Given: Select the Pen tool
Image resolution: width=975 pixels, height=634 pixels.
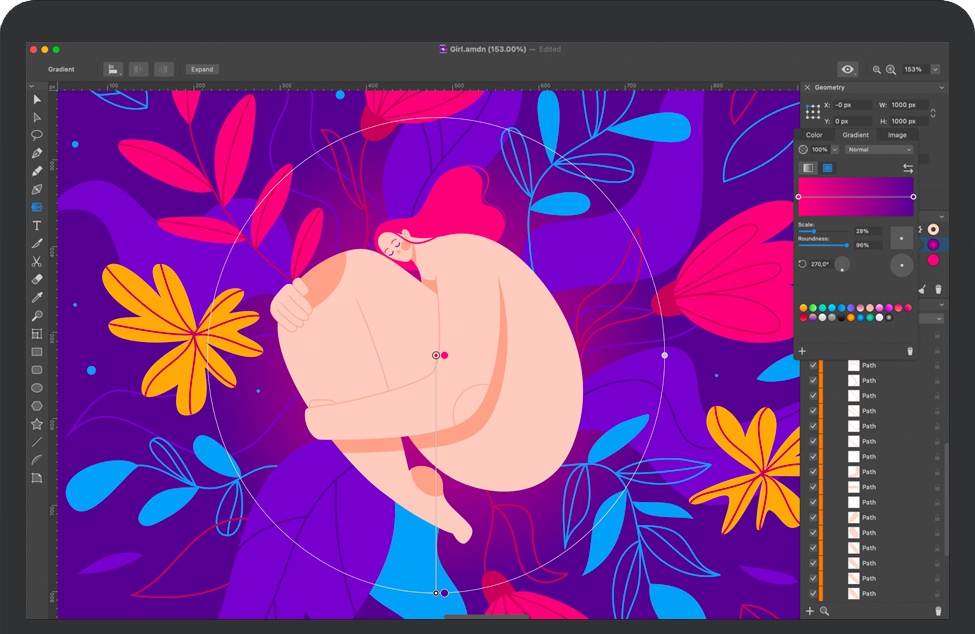Looking at the screenshot, I should (37, 153).
